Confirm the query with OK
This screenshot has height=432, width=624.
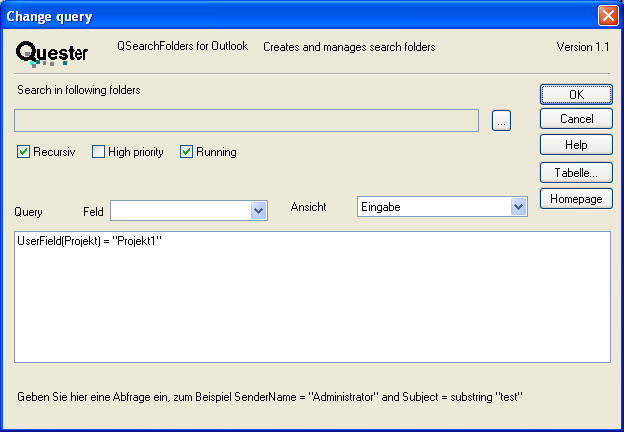(x=576, y=94)
